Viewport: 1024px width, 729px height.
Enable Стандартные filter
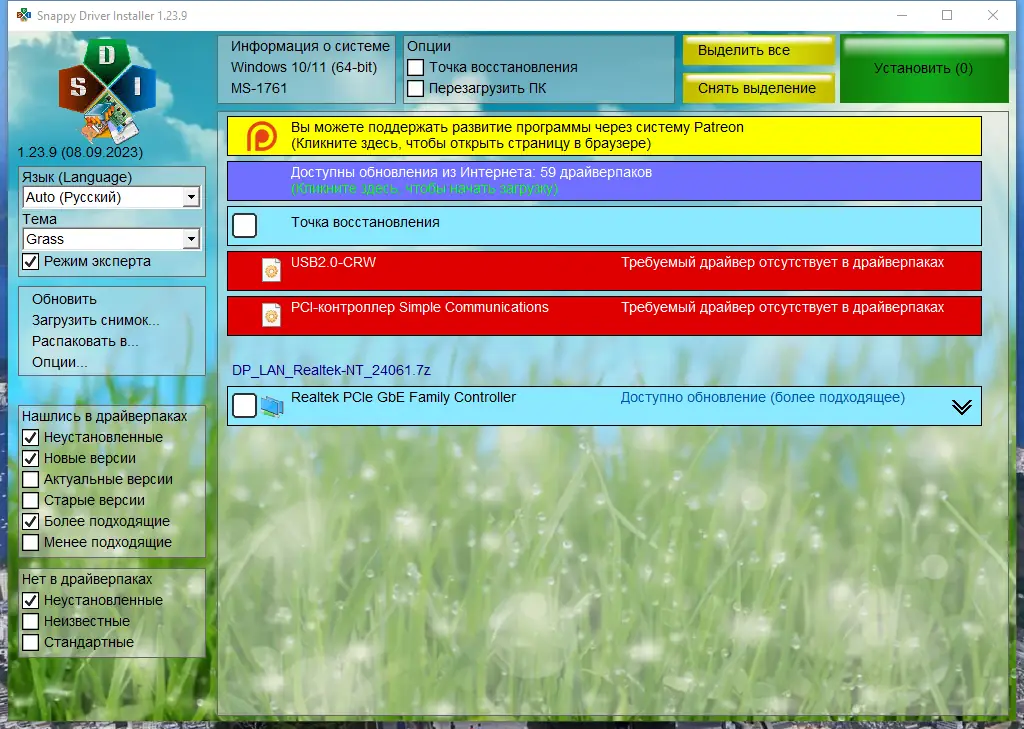tap(31, 641)
